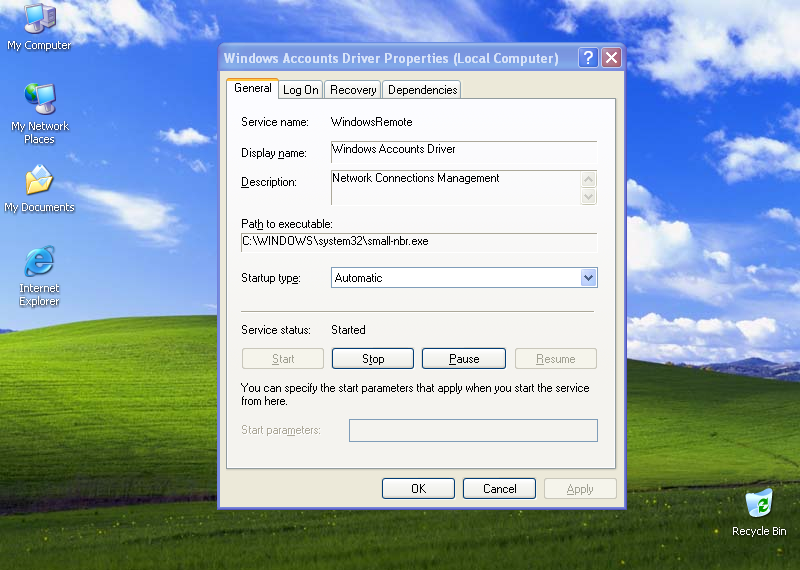Screen dimensions: 800x570
Task: Click the description scroll up arrow
Action: [588, 180]
